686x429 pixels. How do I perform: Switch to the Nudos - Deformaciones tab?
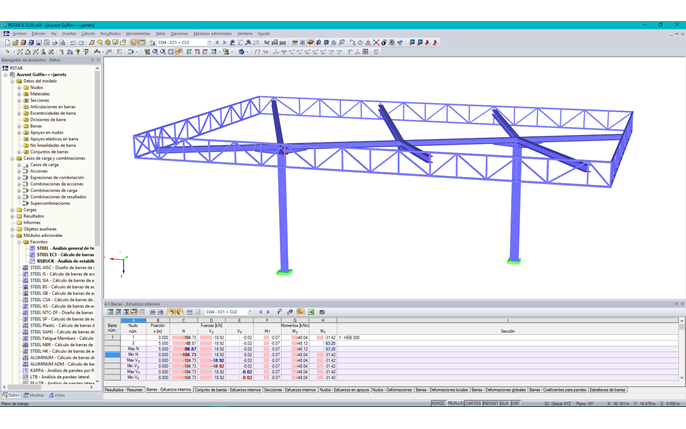[392, 390]
